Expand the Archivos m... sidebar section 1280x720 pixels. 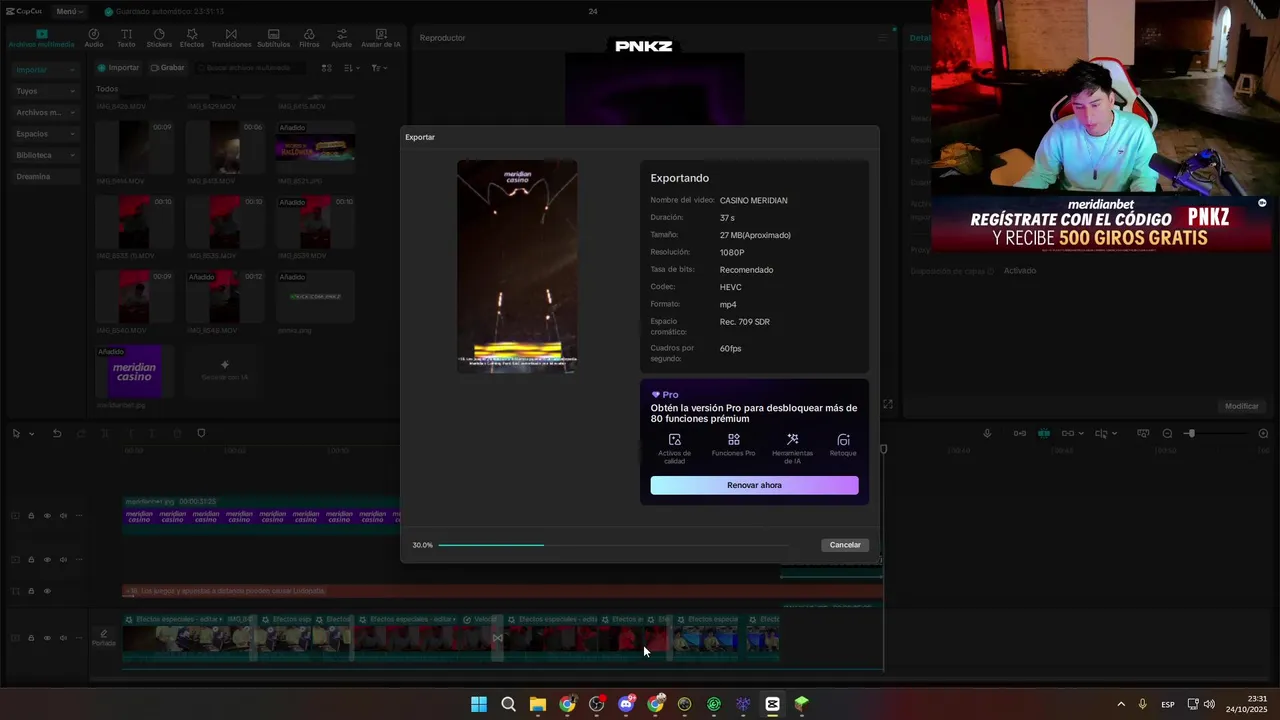tap(45, 112)
